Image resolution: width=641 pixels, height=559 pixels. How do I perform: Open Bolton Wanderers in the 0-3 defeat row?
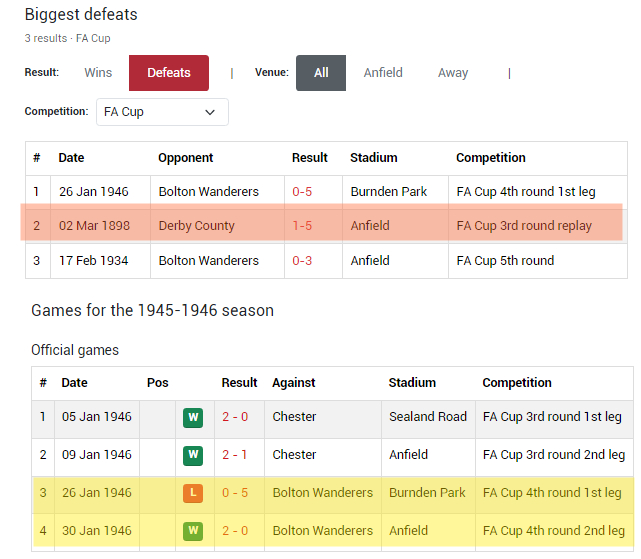[x=208, y=260]
